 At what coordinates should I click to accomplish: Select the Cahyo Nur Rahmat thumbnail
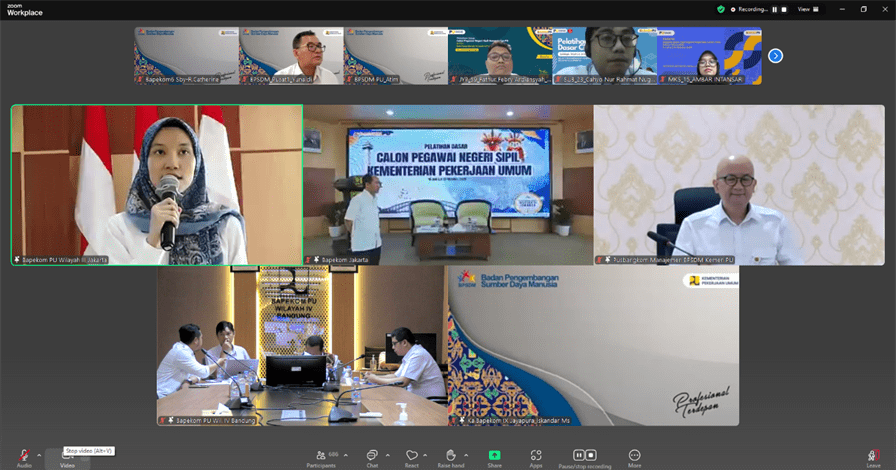click(x=605, y=55)
